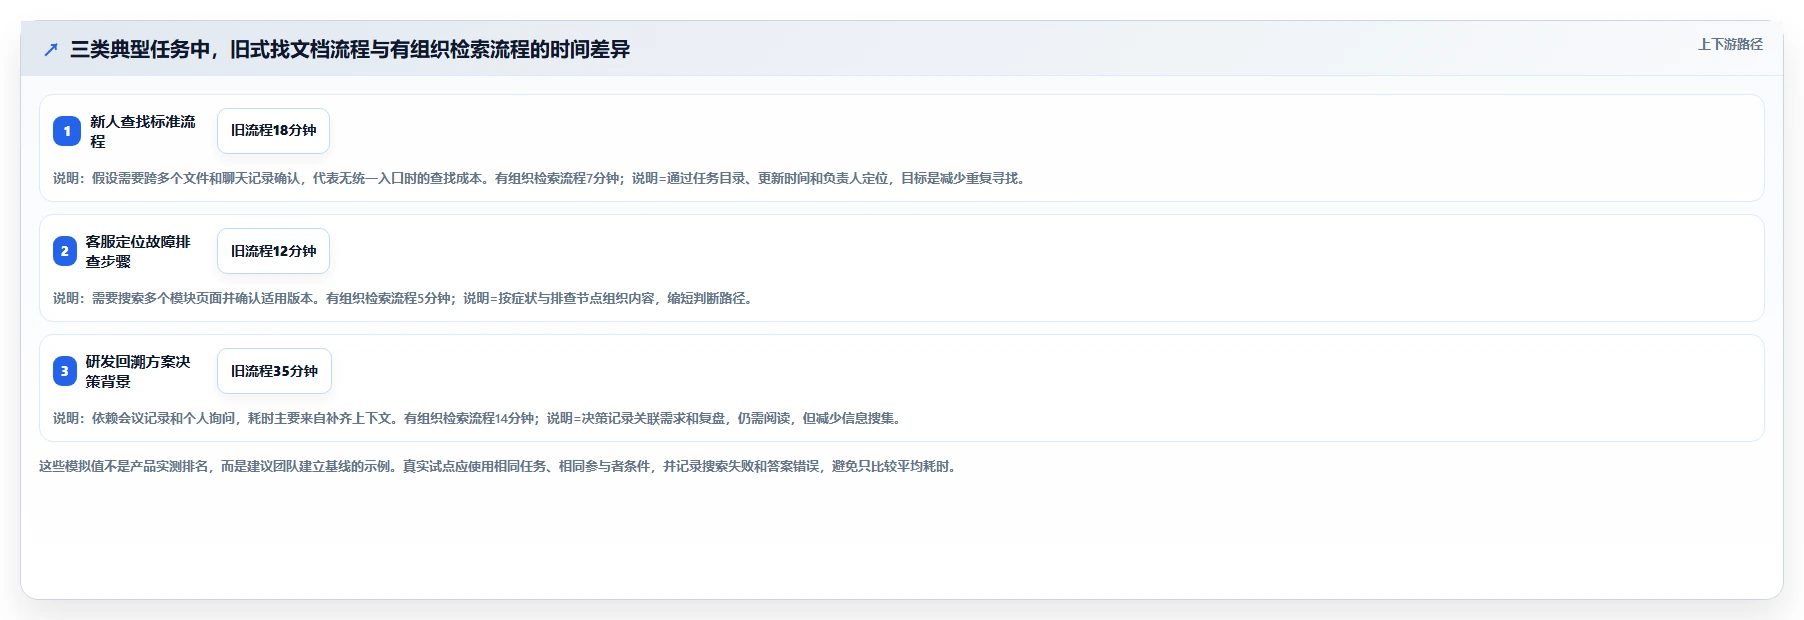Click the 研发回溯方案决策背景 title
This screenshot has height=620, width=1804.
pos(138,371)
